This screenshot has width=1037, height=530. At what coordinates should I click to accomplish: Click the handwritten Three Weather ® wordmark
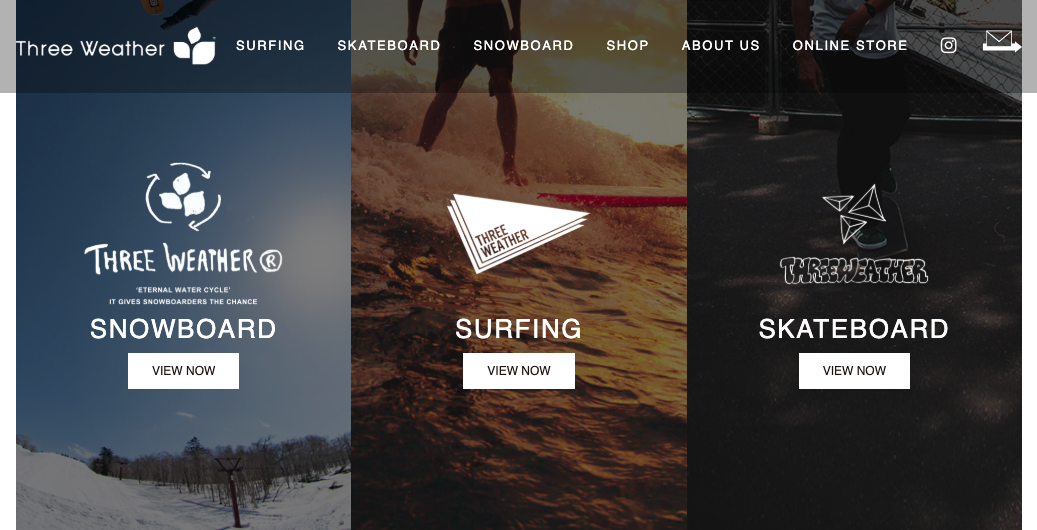183,259
